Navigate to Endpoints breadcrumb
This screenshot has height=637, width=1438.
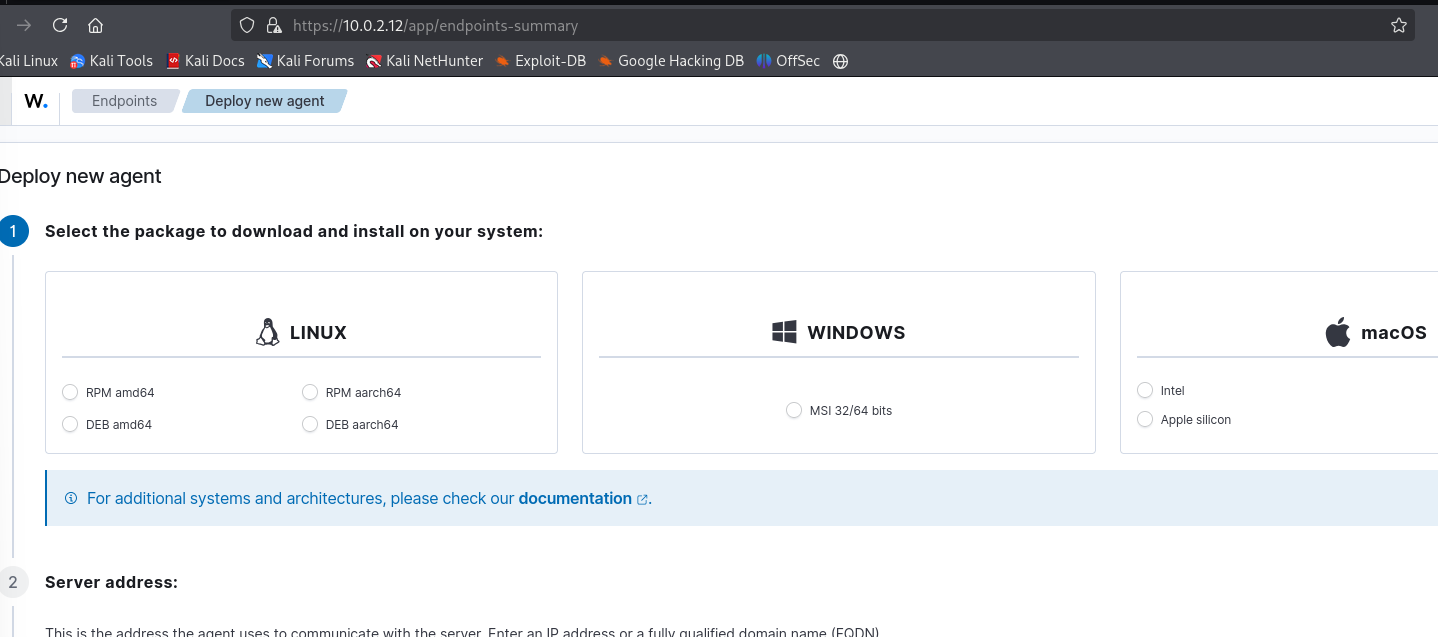pyautogui.click(x=124, y=101)
